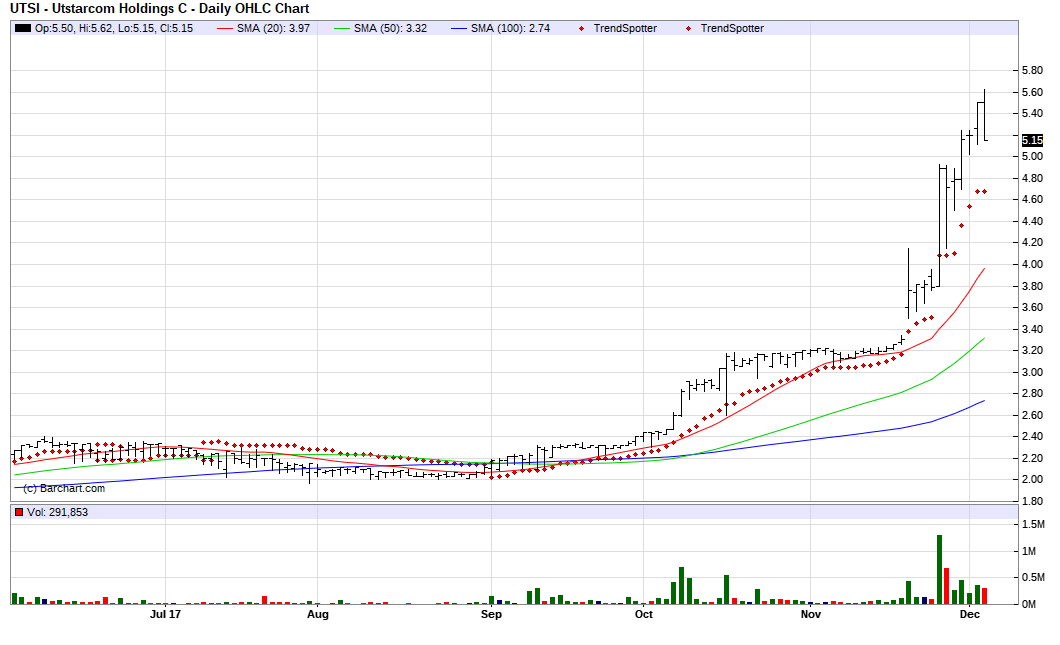The width and height of the screenshot is (1060, 645).
Task: Click the 2.20 price axis label
Action: [x=1032, y=458]
